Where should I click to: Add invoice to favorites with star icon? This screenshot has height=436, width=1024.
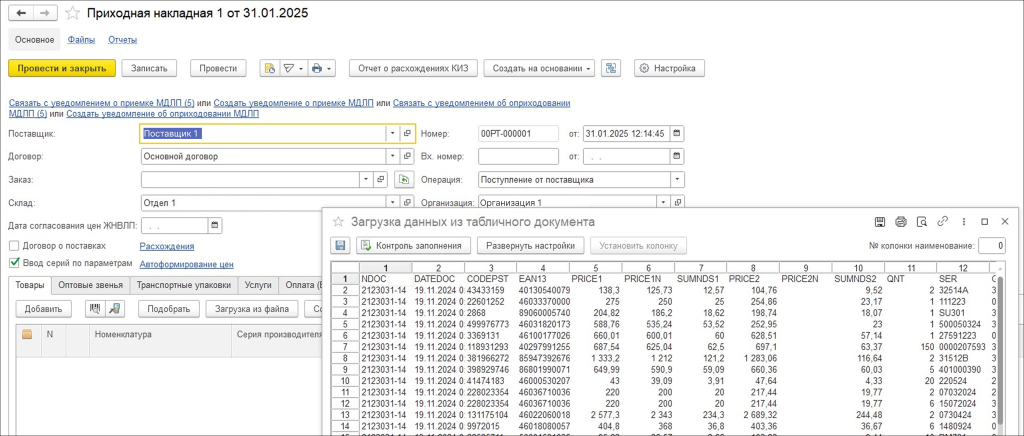73,14
